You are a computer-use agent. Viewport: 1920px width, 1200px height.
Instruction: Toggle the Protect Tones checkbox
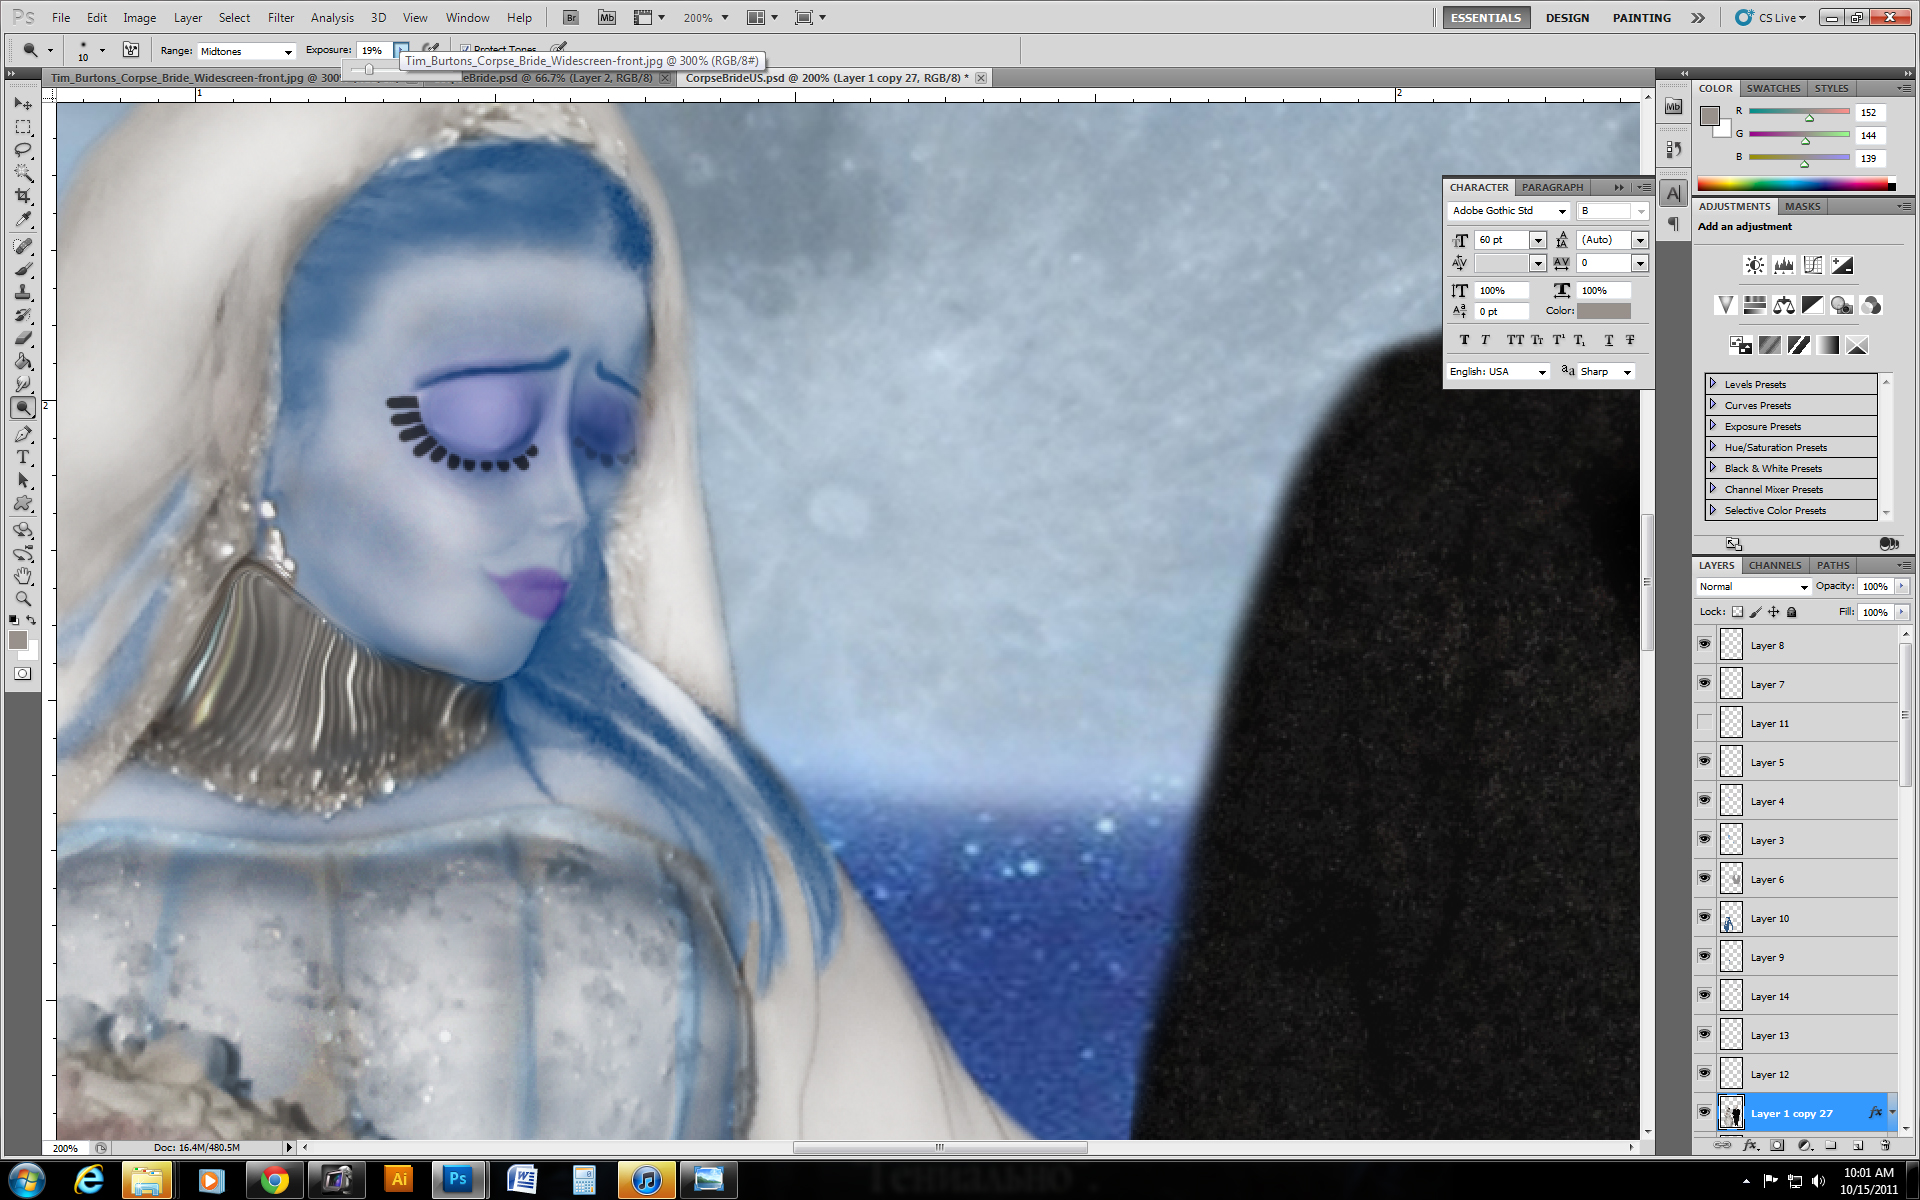tap(465, 49)
